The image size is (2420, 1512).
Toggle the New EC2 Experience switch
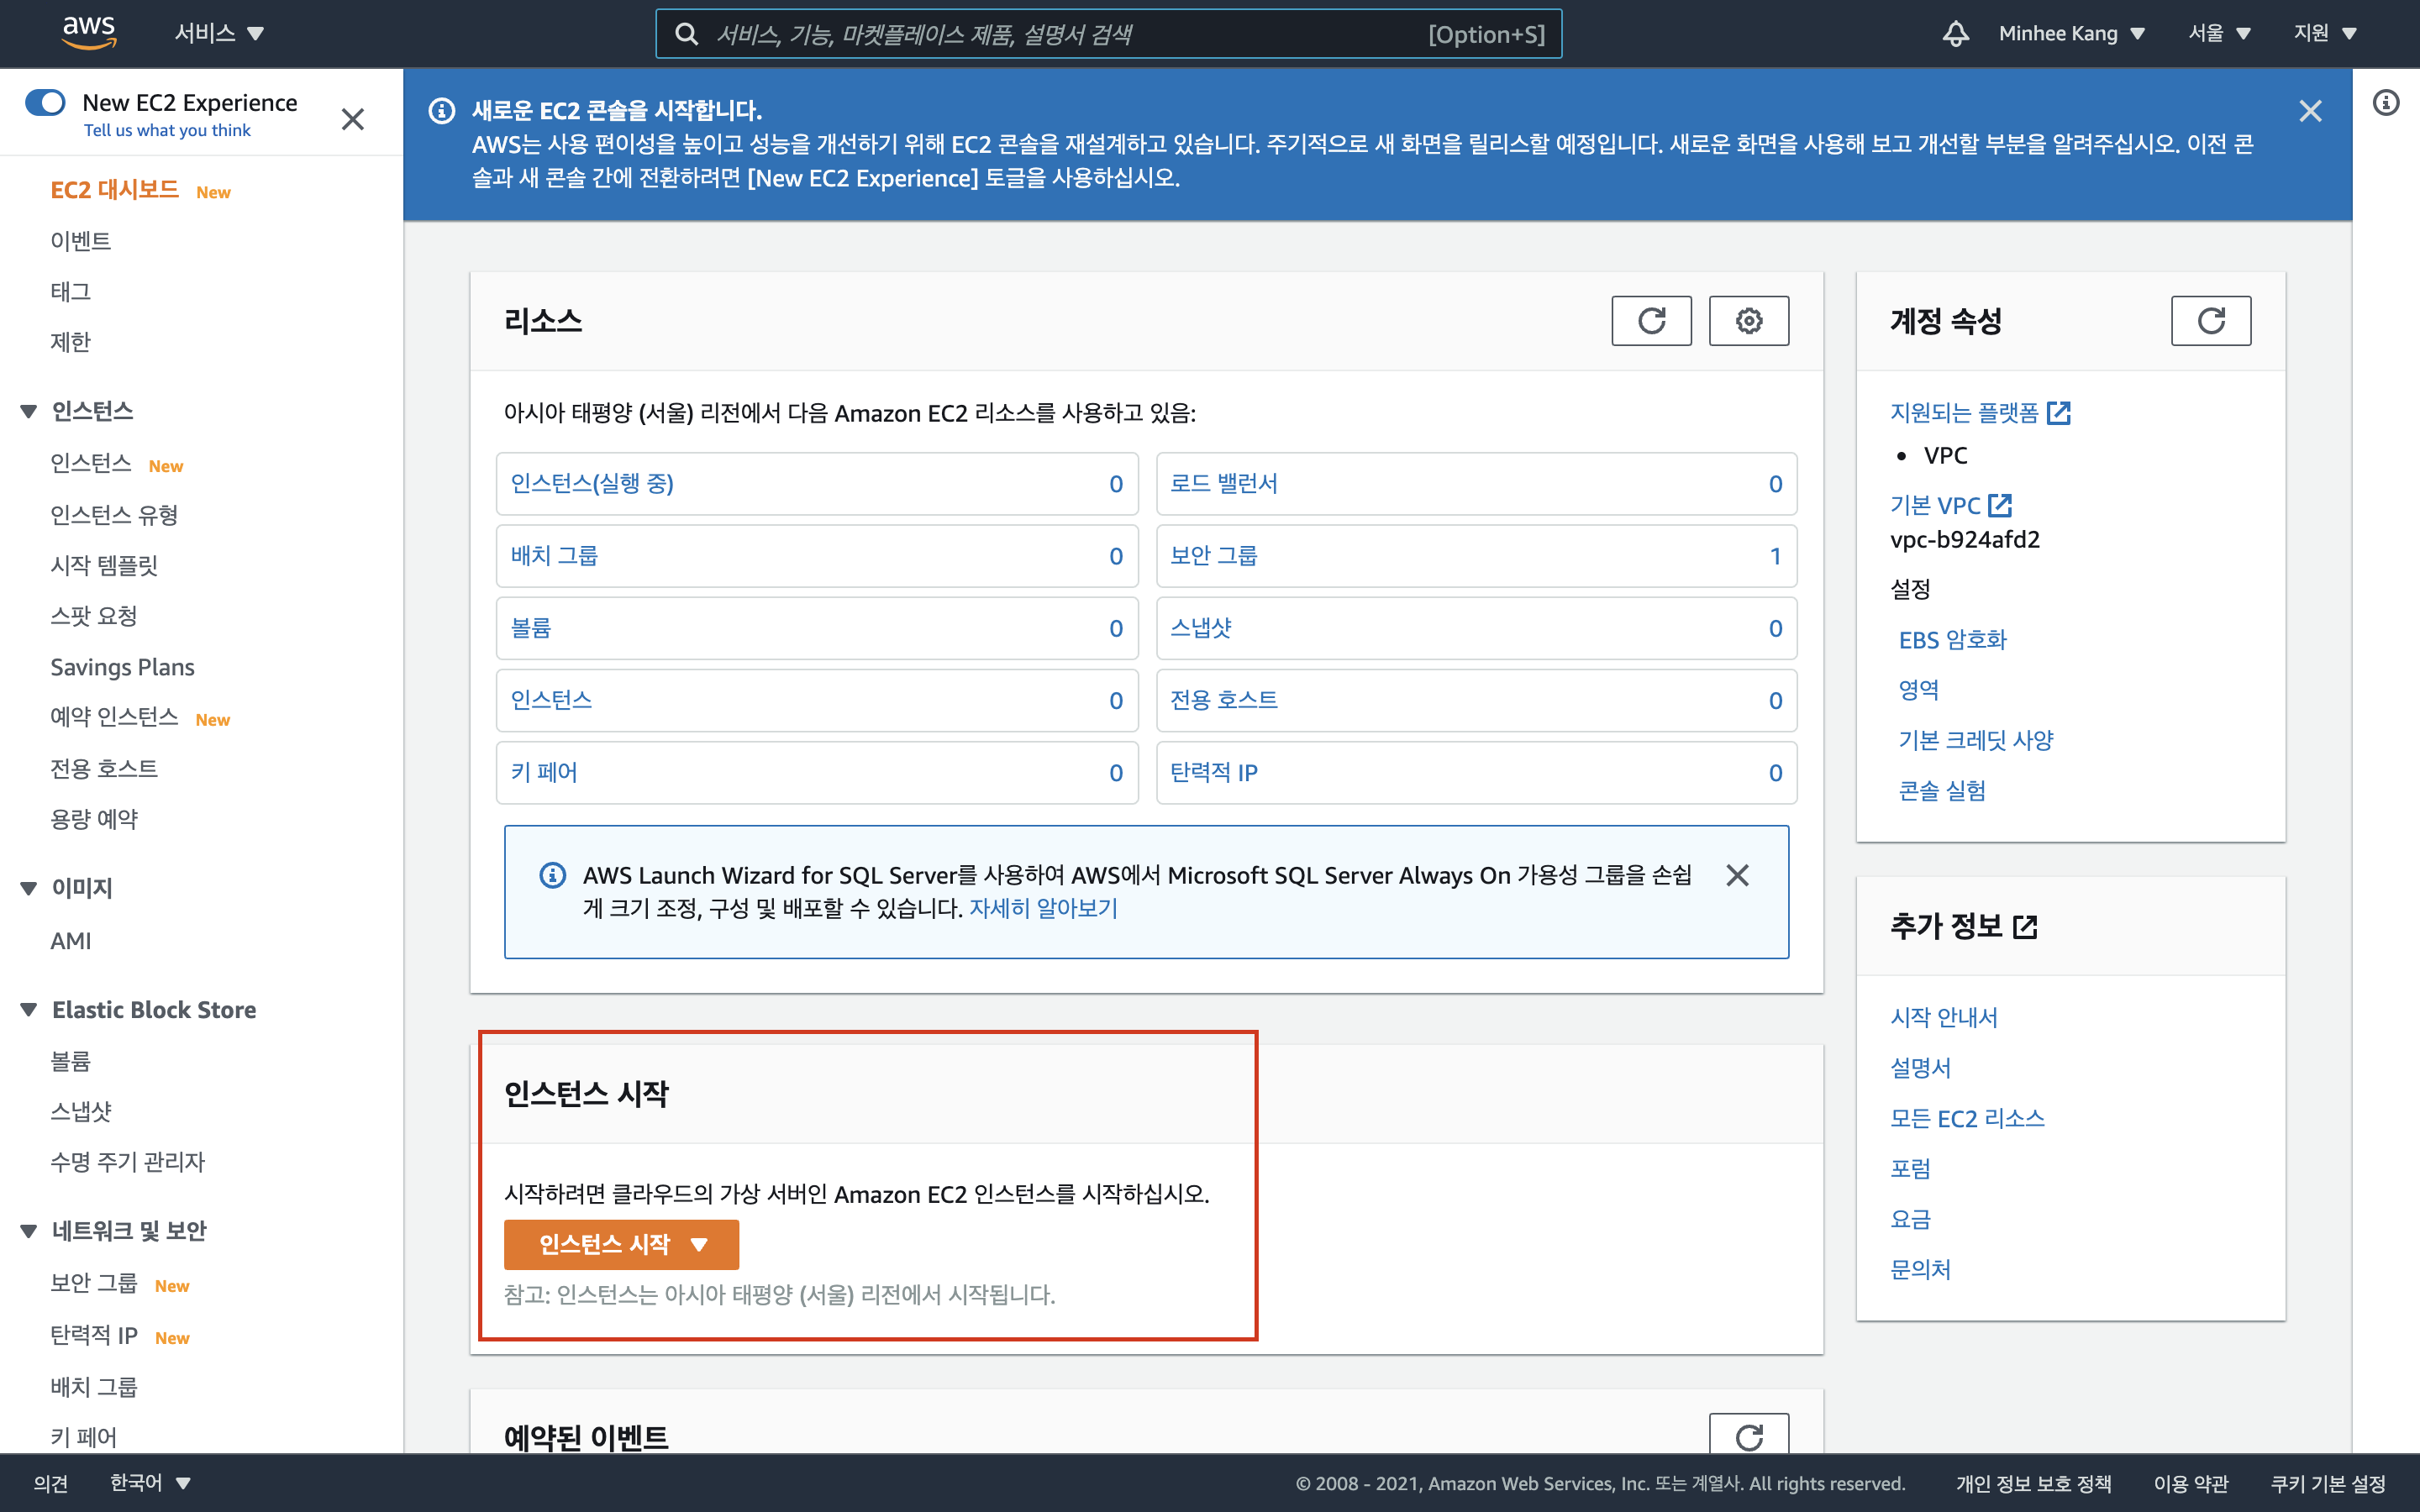(x=46, y=103)
